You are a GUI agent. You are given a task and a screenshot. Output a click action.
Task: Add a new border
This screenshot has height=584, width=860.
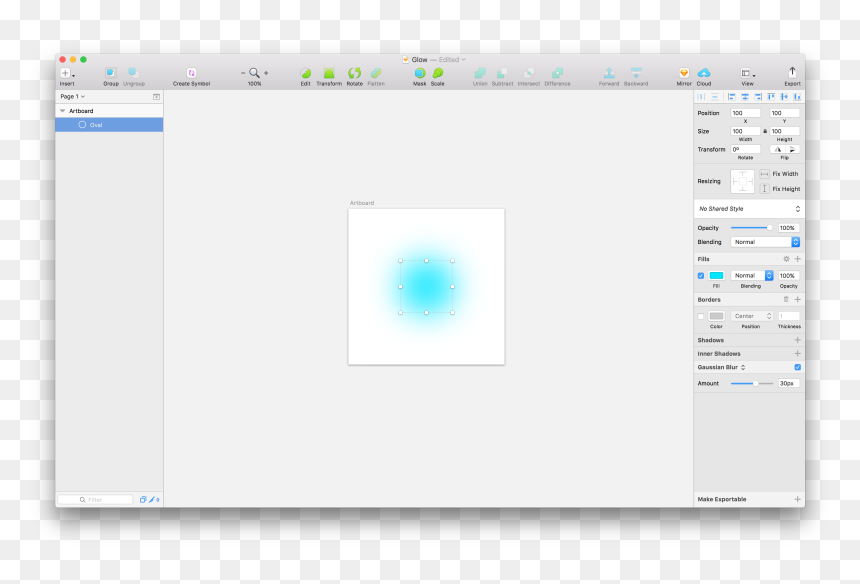[x=797, y=299]
